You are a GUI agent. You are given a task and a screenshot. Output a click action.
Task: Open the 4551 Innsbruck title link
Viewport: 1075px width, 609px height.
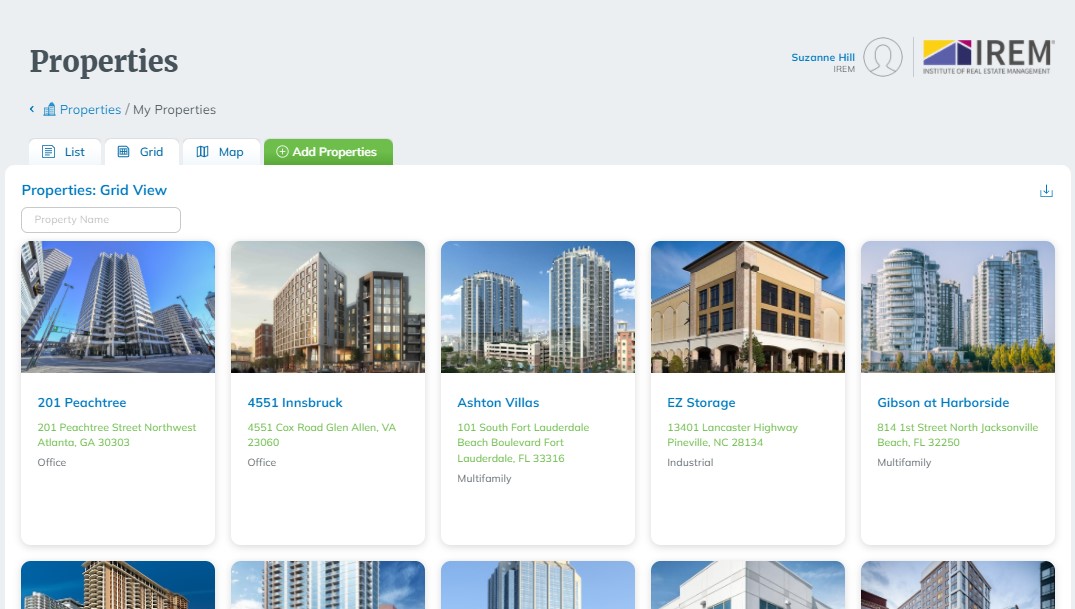pyautogui.click(x=295, y=403)
